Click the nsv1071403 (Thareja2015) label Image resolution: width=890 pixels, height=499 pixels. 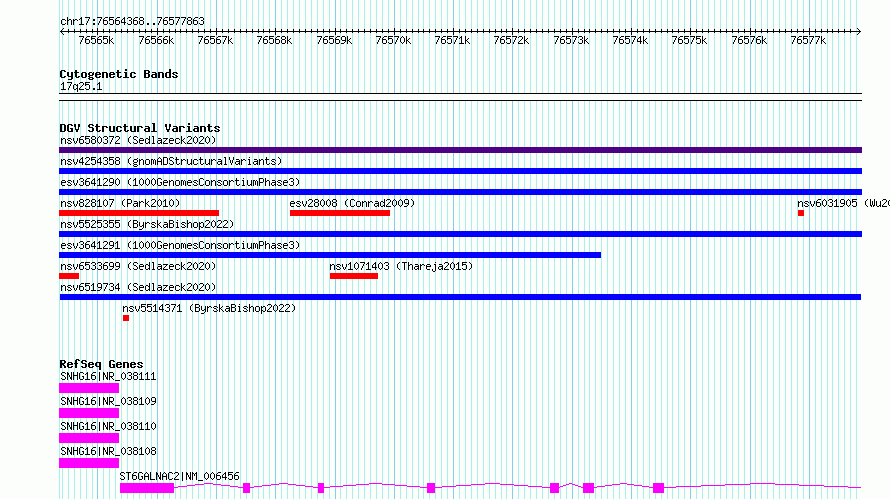(x=401, y=266)
